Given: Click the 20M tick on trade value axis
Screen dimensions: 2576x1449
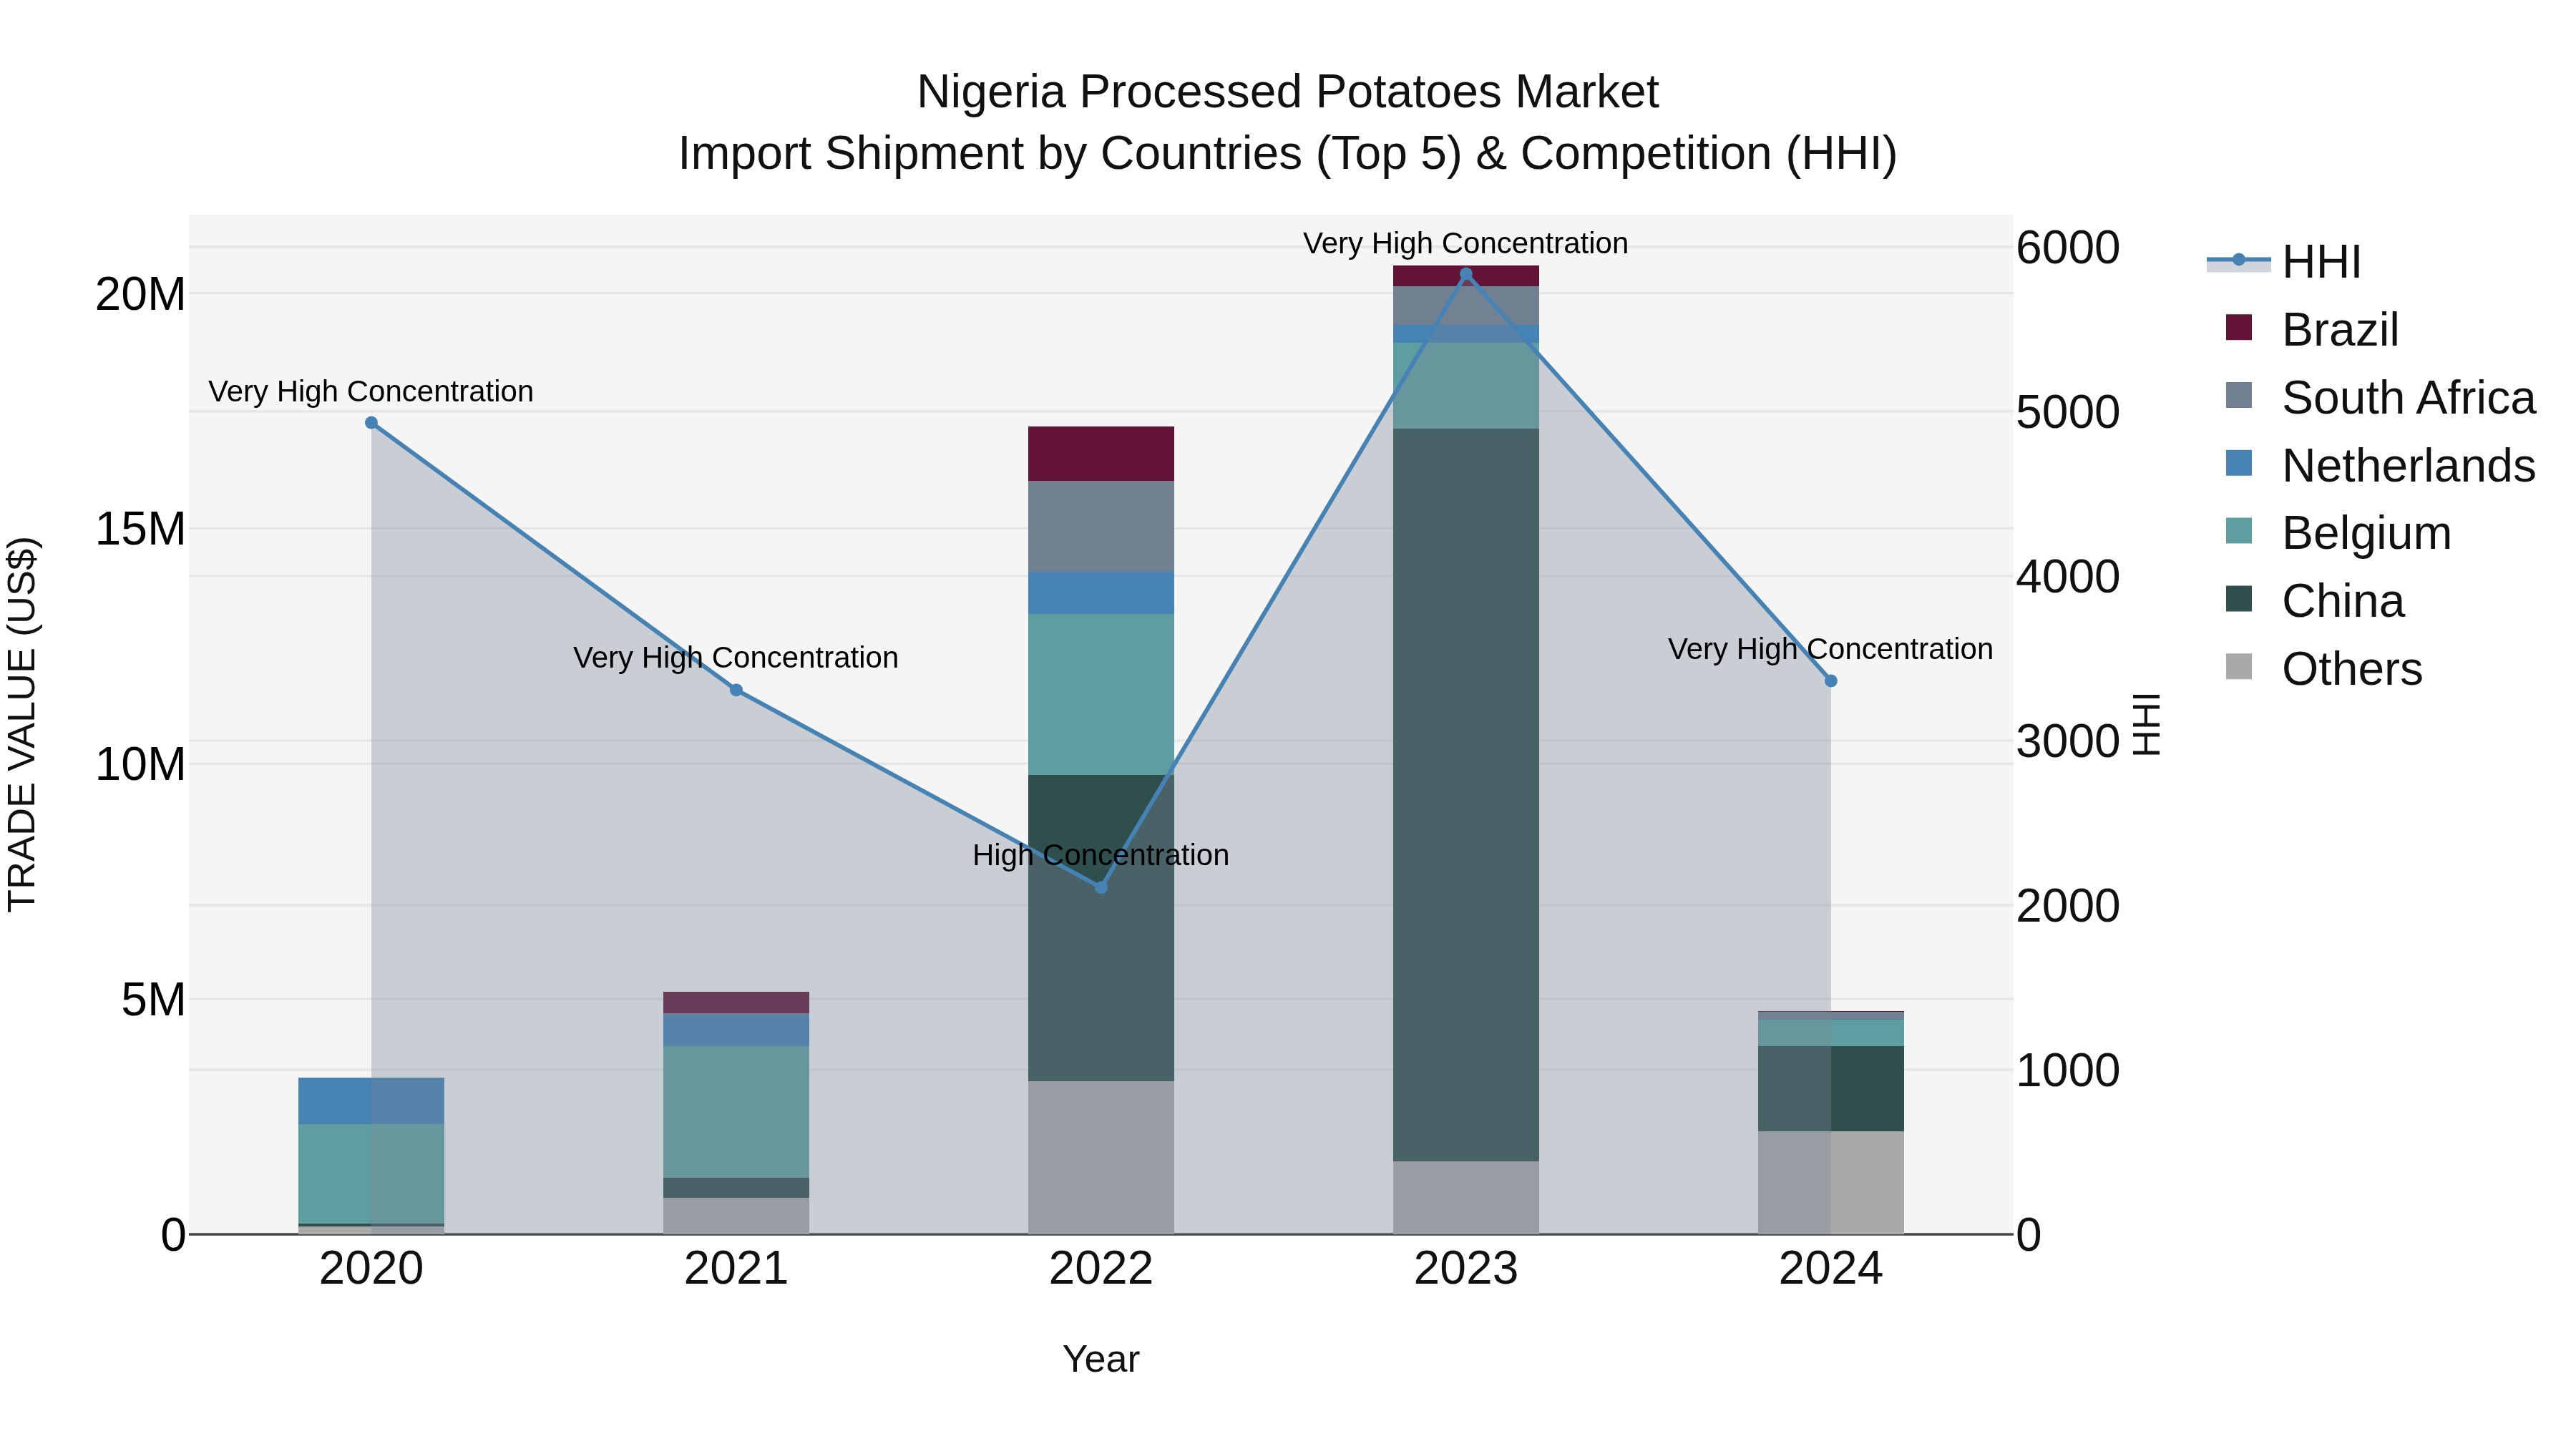Looking at the screenshot, I should click(x=140, y=294).
